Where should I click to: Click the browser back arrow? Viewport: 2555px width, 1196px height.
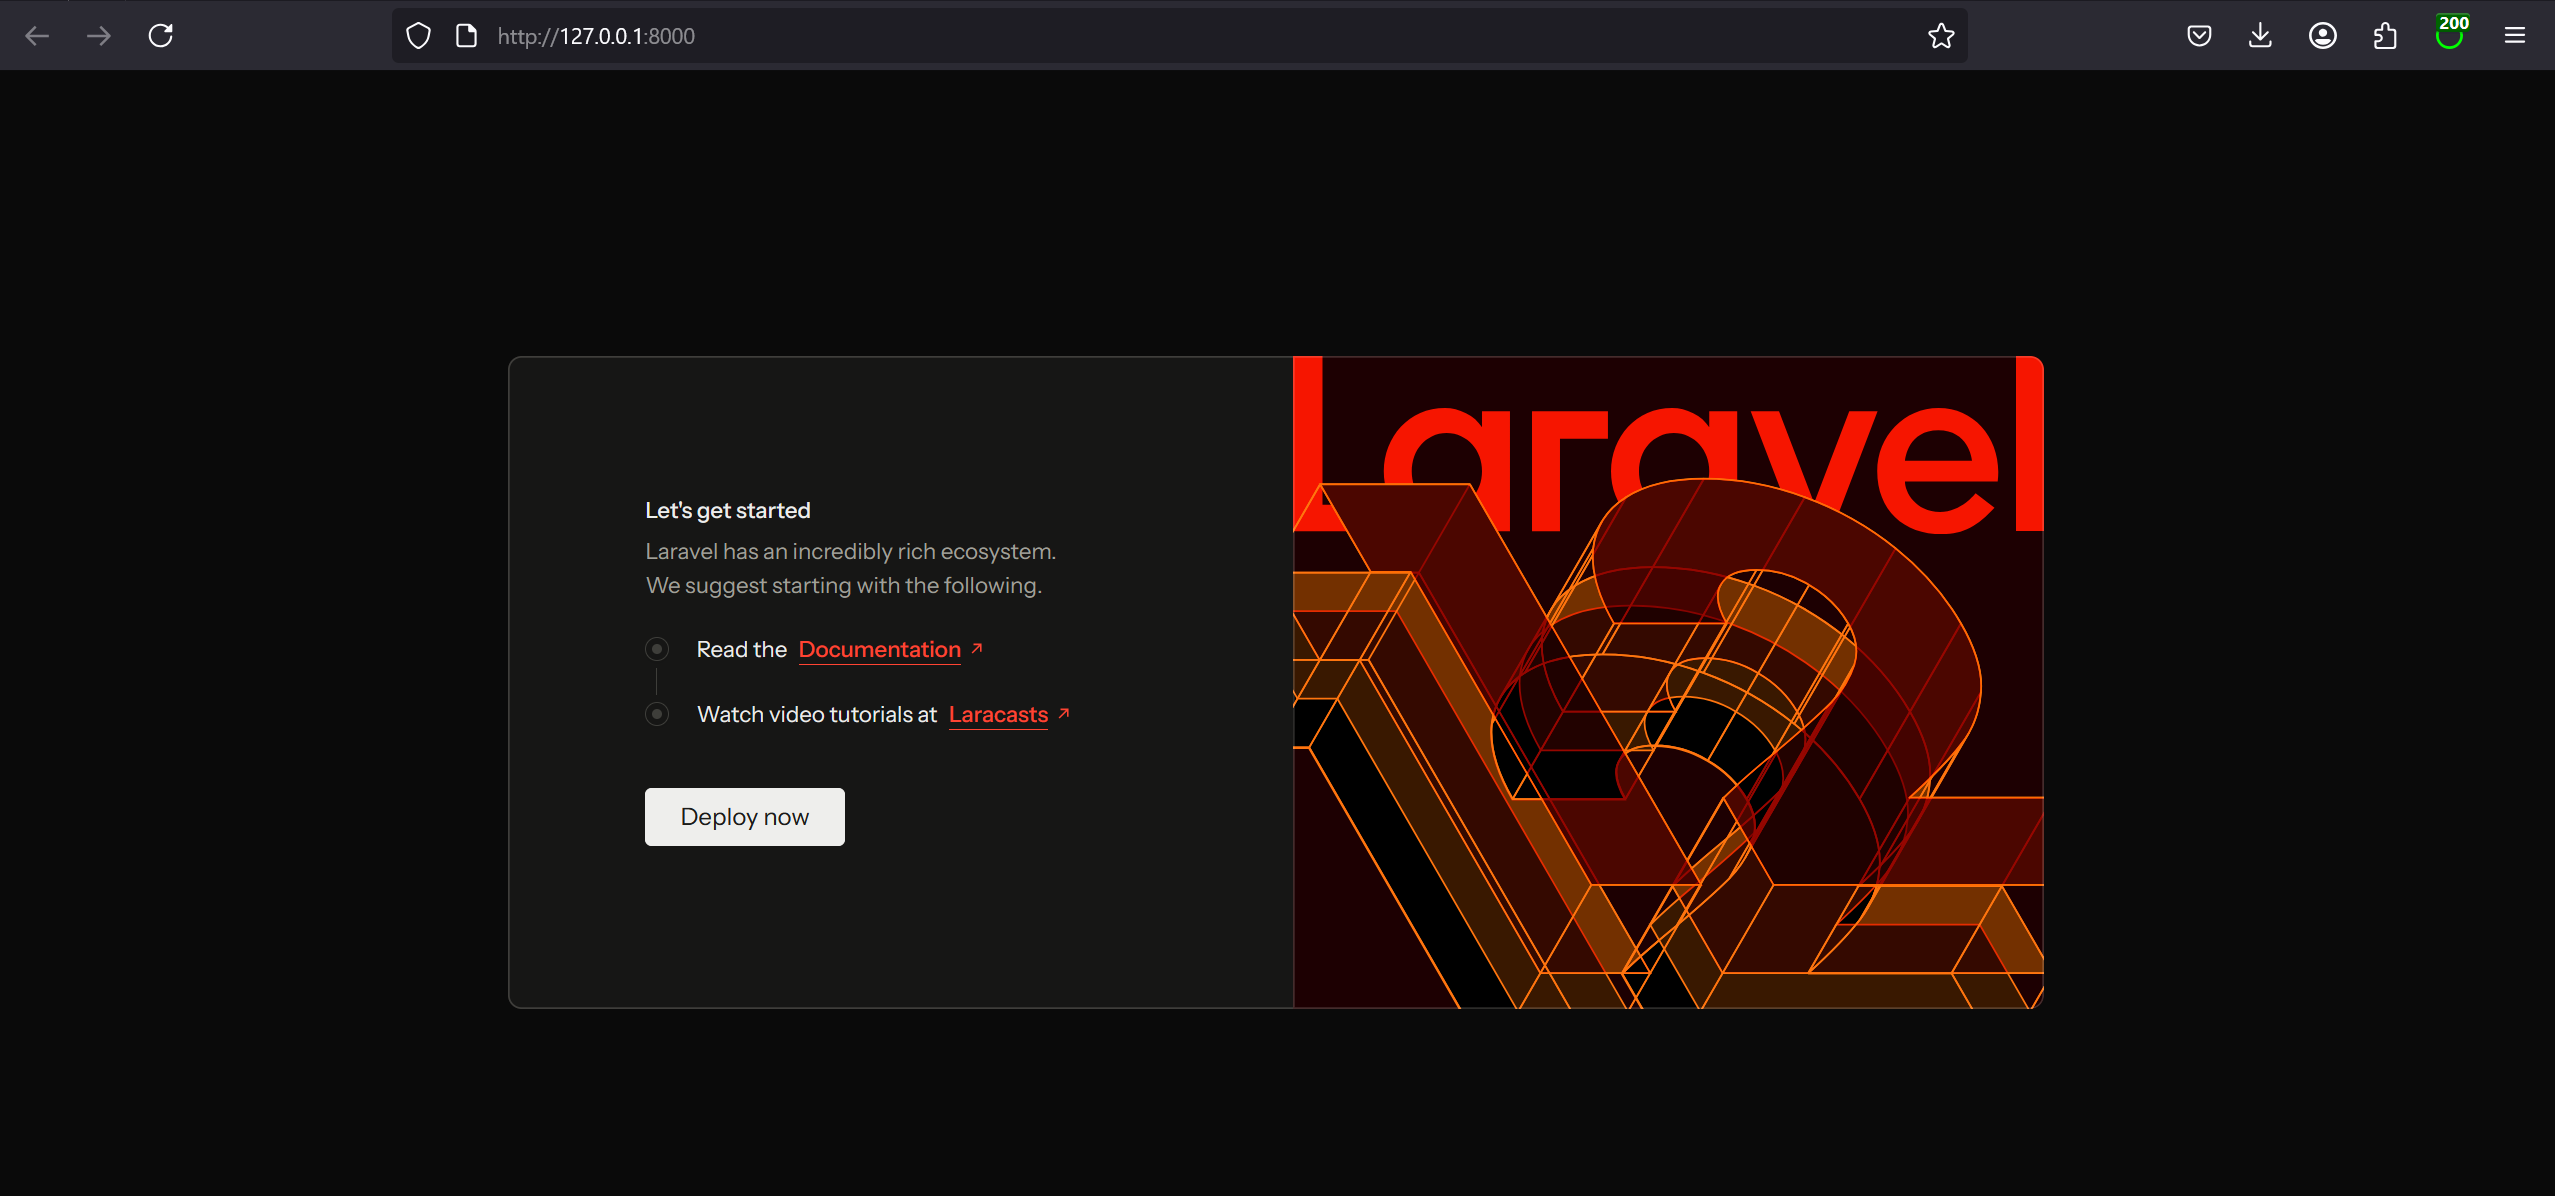click(x=37, y=36)
